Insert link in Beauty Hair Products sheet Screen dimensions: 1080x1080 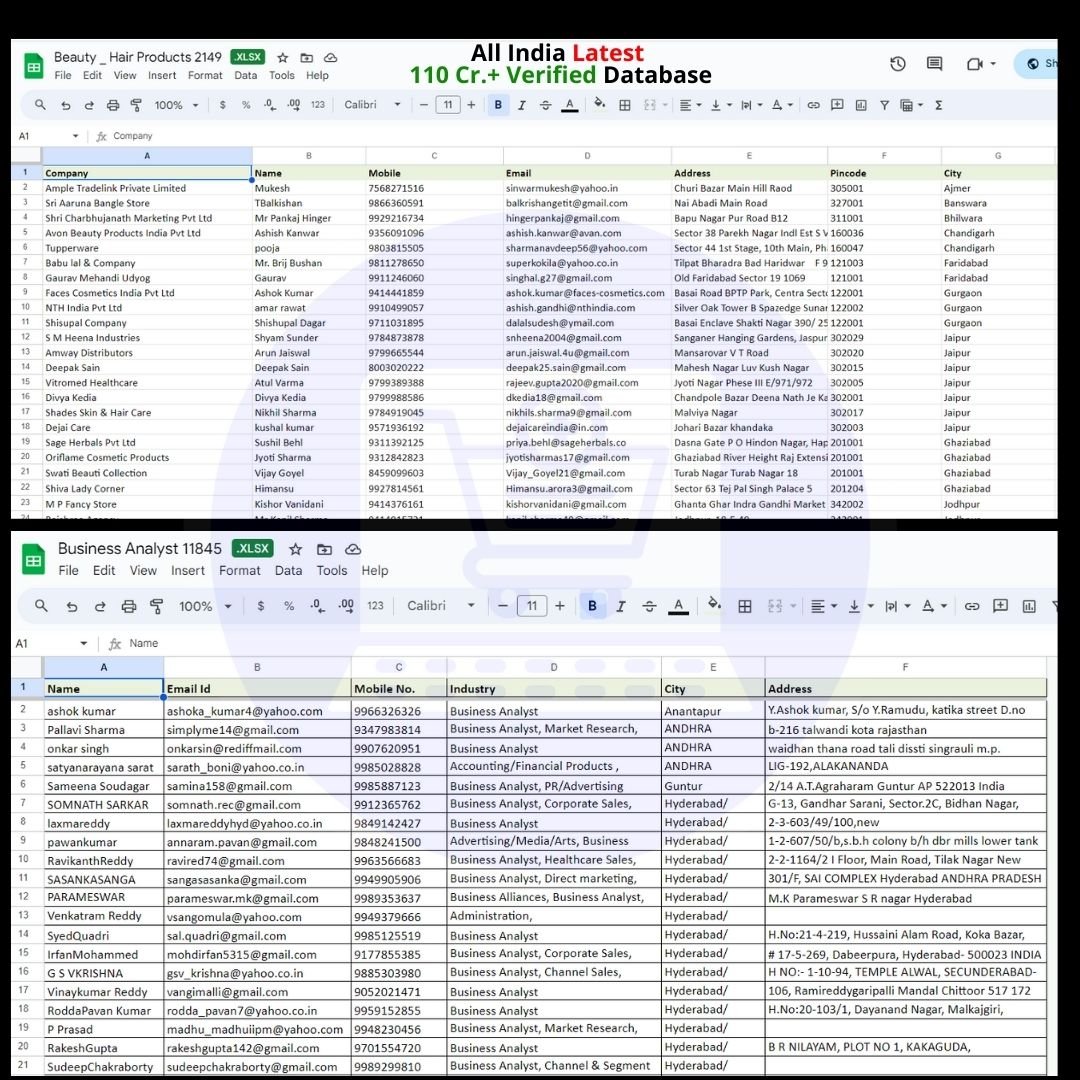click(x=813, y=105)
